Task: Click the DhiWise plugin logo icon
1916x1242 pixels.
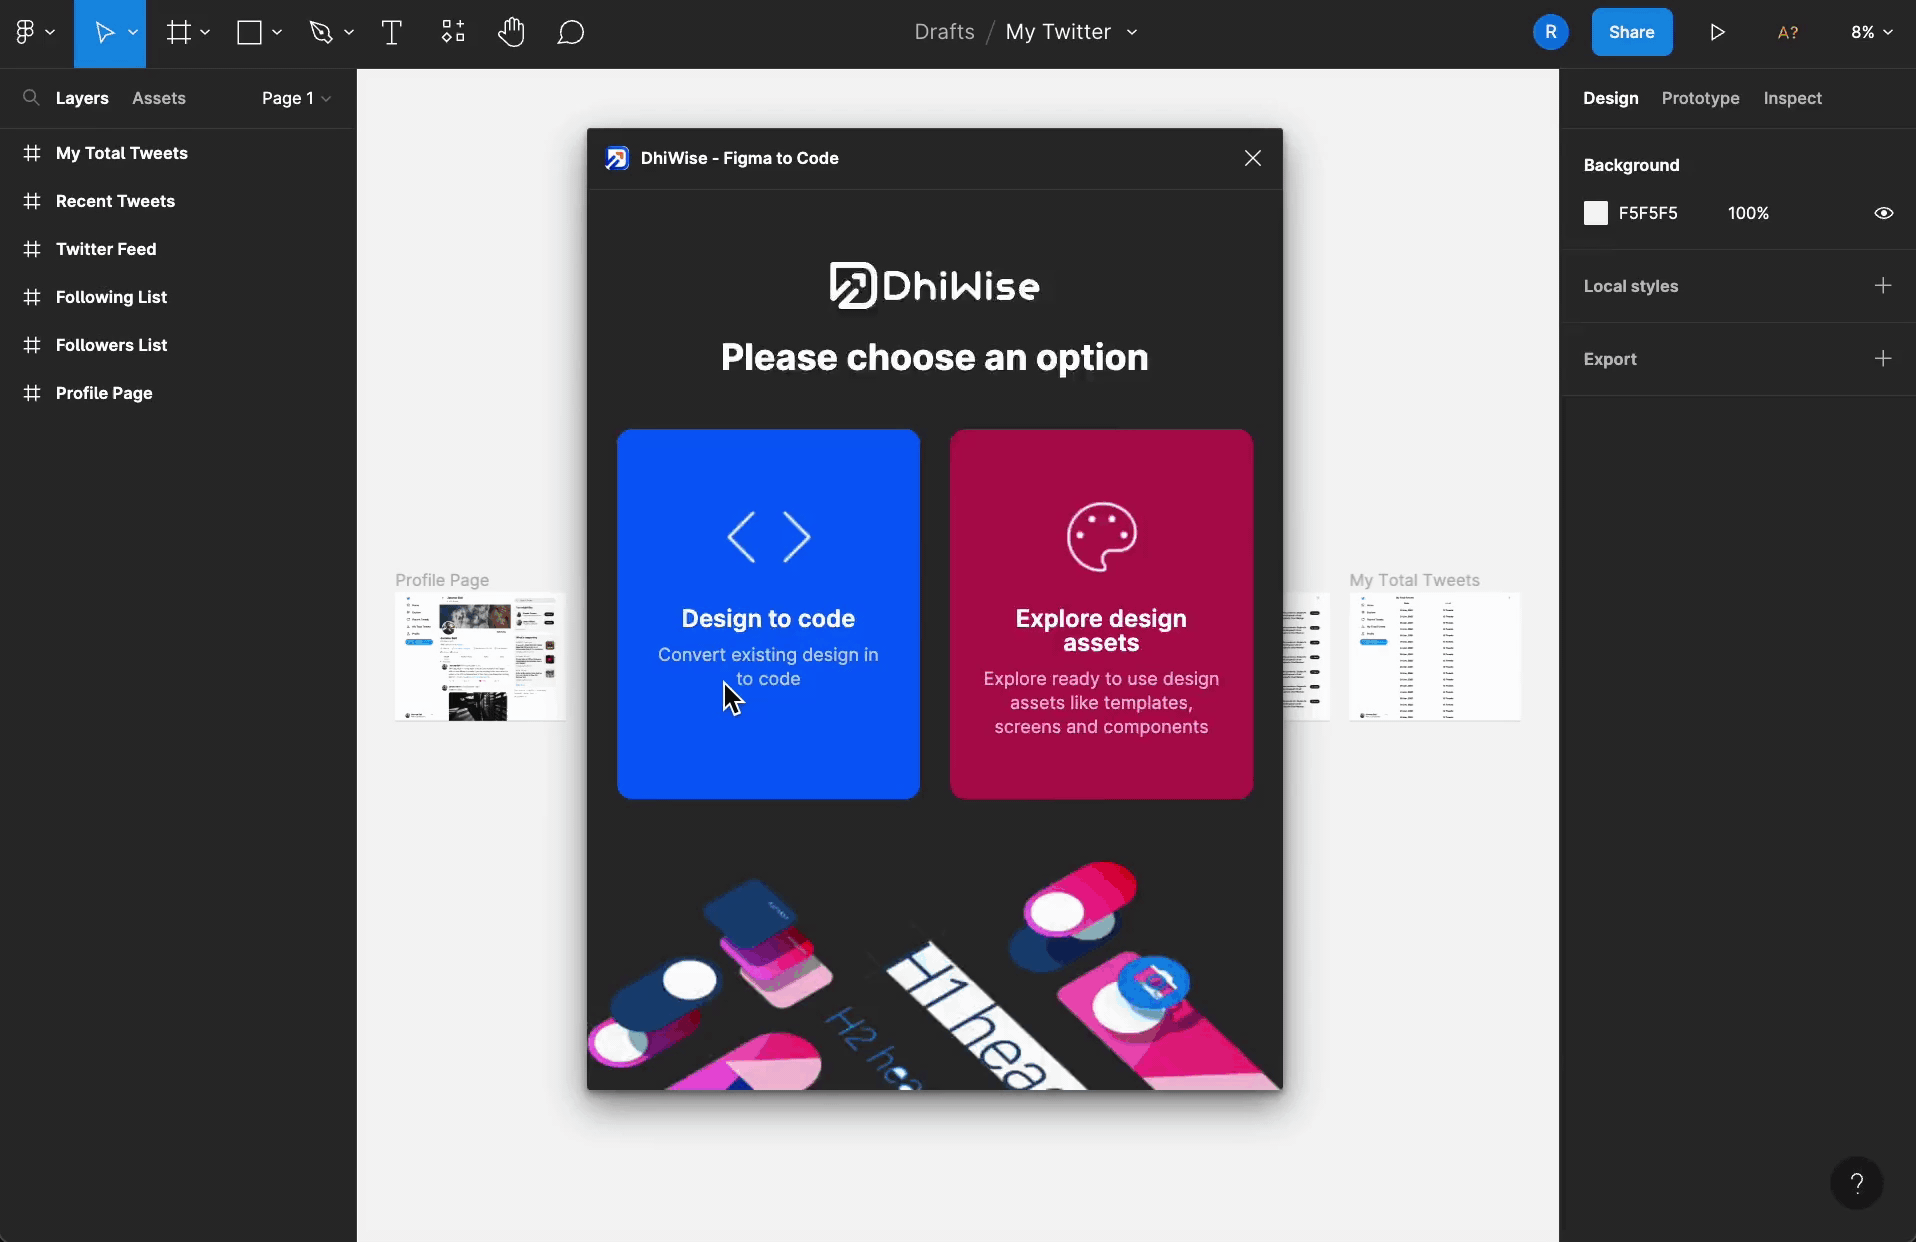Action: (x=617, y=158)
